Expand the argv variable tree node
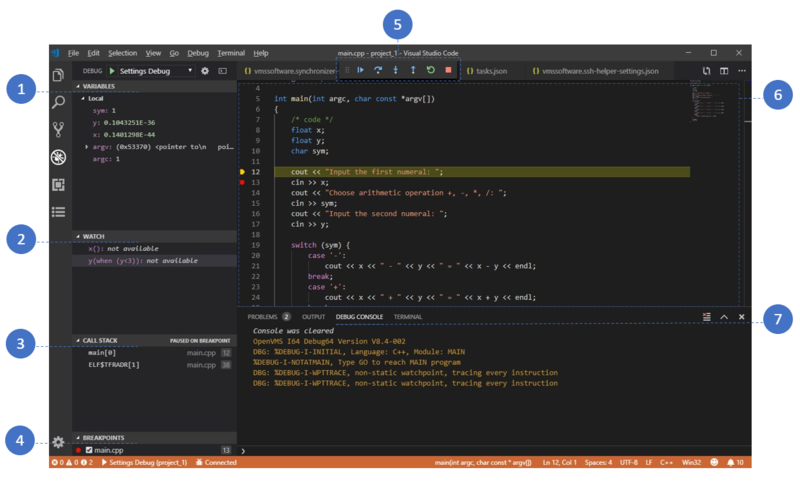 click(x=88, y=147)
